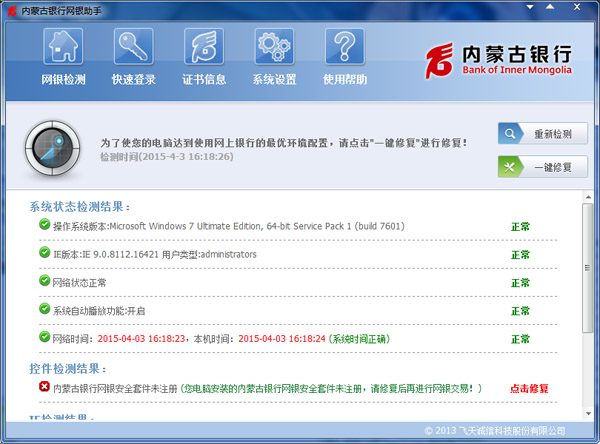Select the 系统状态检测结果 heading

click(80, 207)
